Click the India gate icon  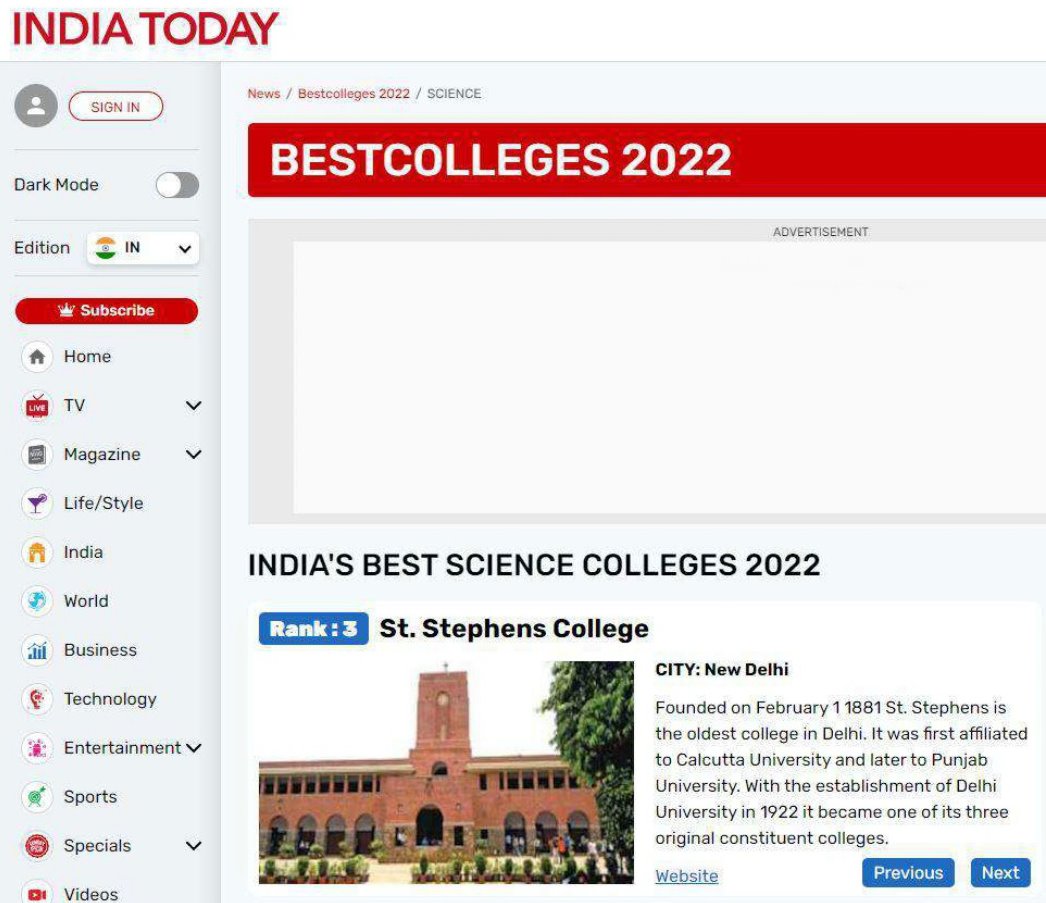pos(37,552)
